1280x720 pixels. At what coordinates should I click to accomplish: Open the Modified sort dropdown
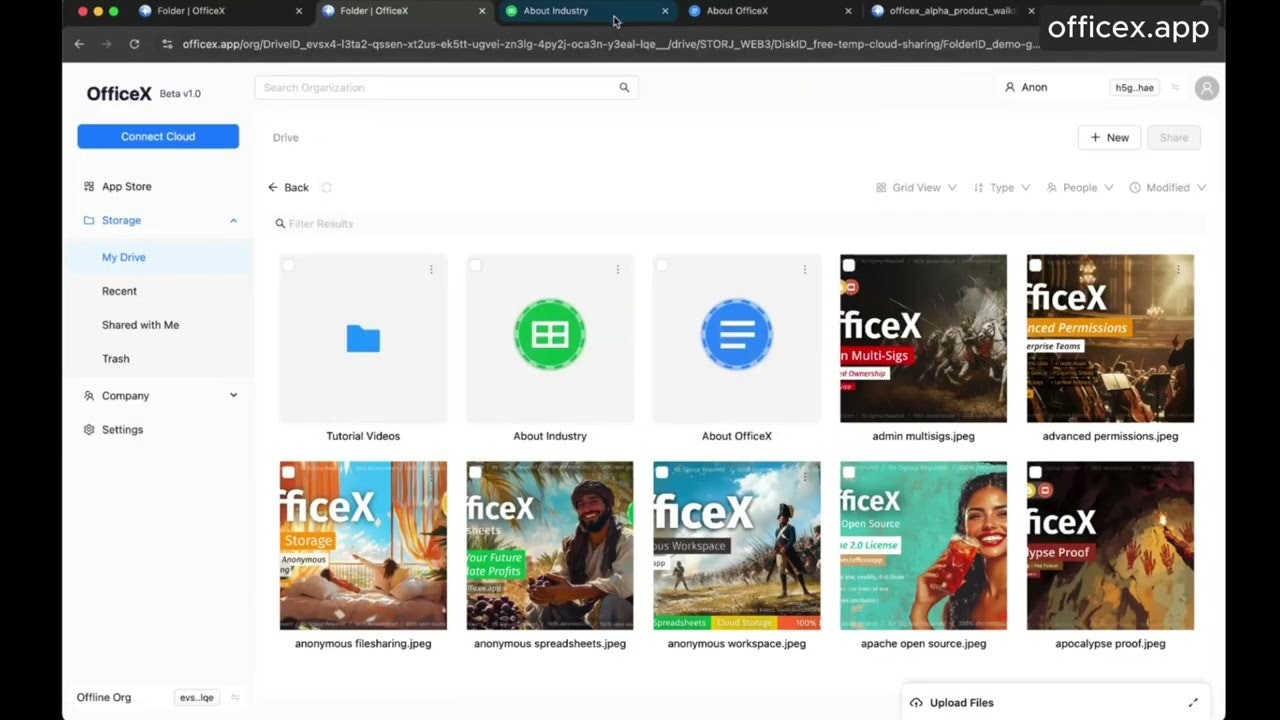(x=1167, y=187)
